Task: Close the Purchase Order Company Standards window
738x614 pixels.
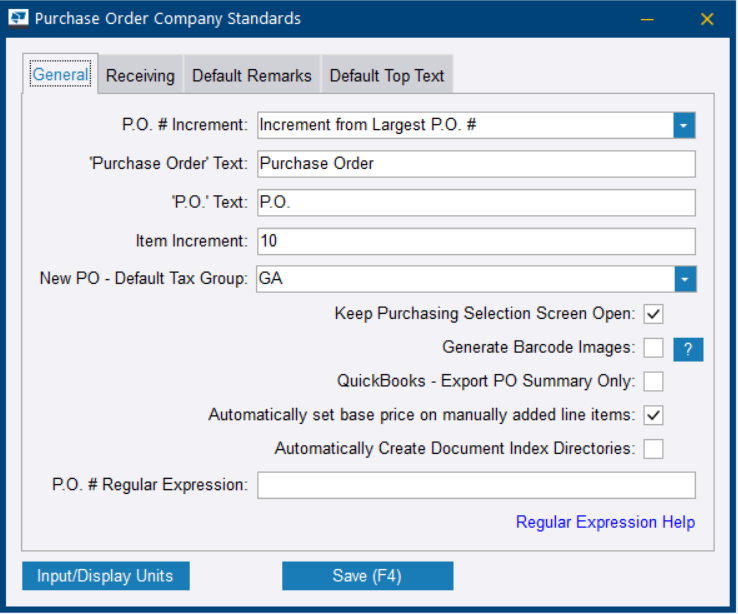Action: coord(706,19)
